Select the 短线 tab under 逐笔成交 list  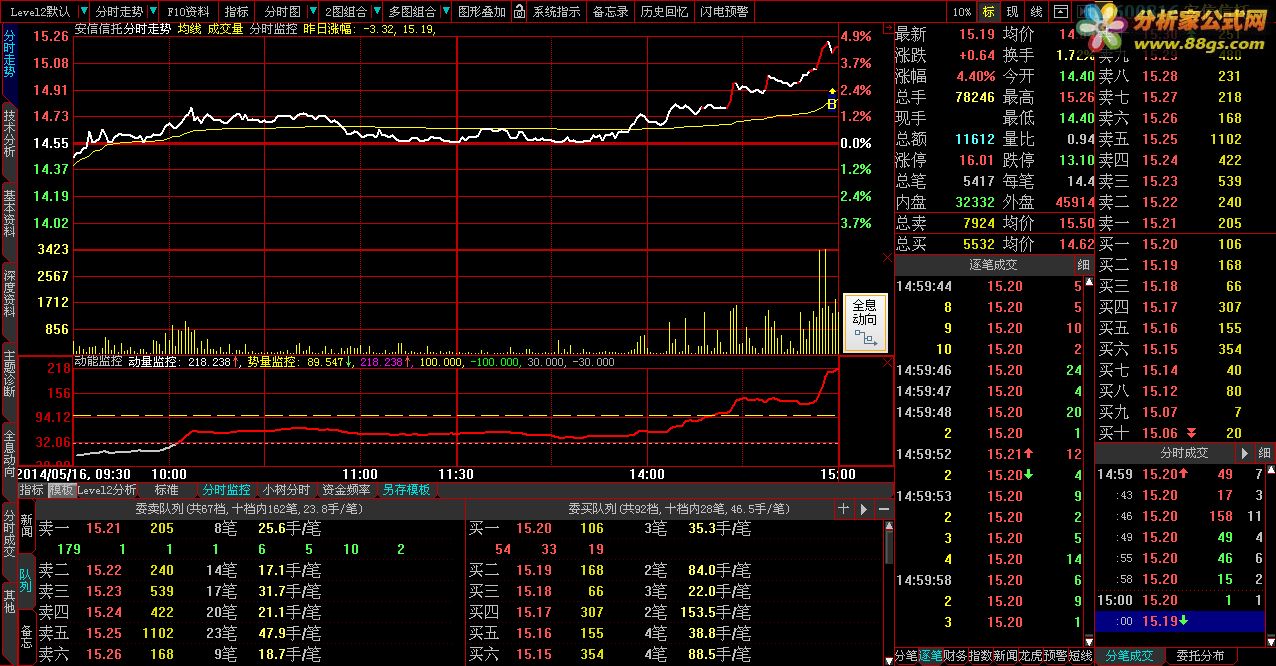pyautogui.click(x=1080, y=656)
